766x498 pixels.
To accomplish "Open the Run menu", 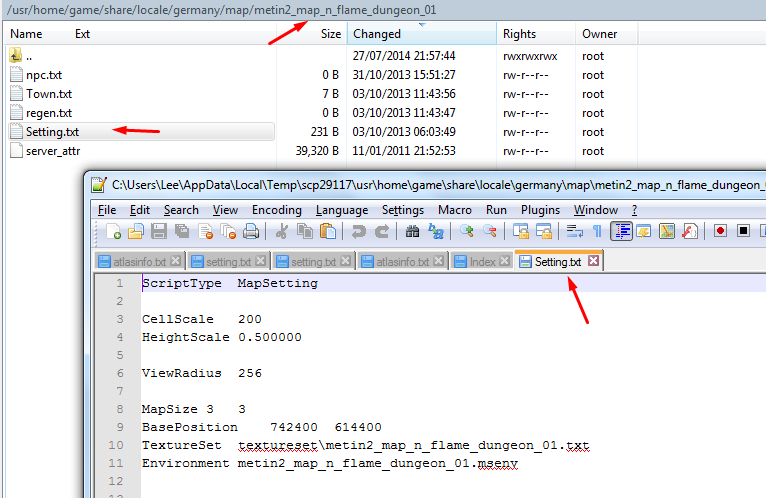I will tap(496, 210).
